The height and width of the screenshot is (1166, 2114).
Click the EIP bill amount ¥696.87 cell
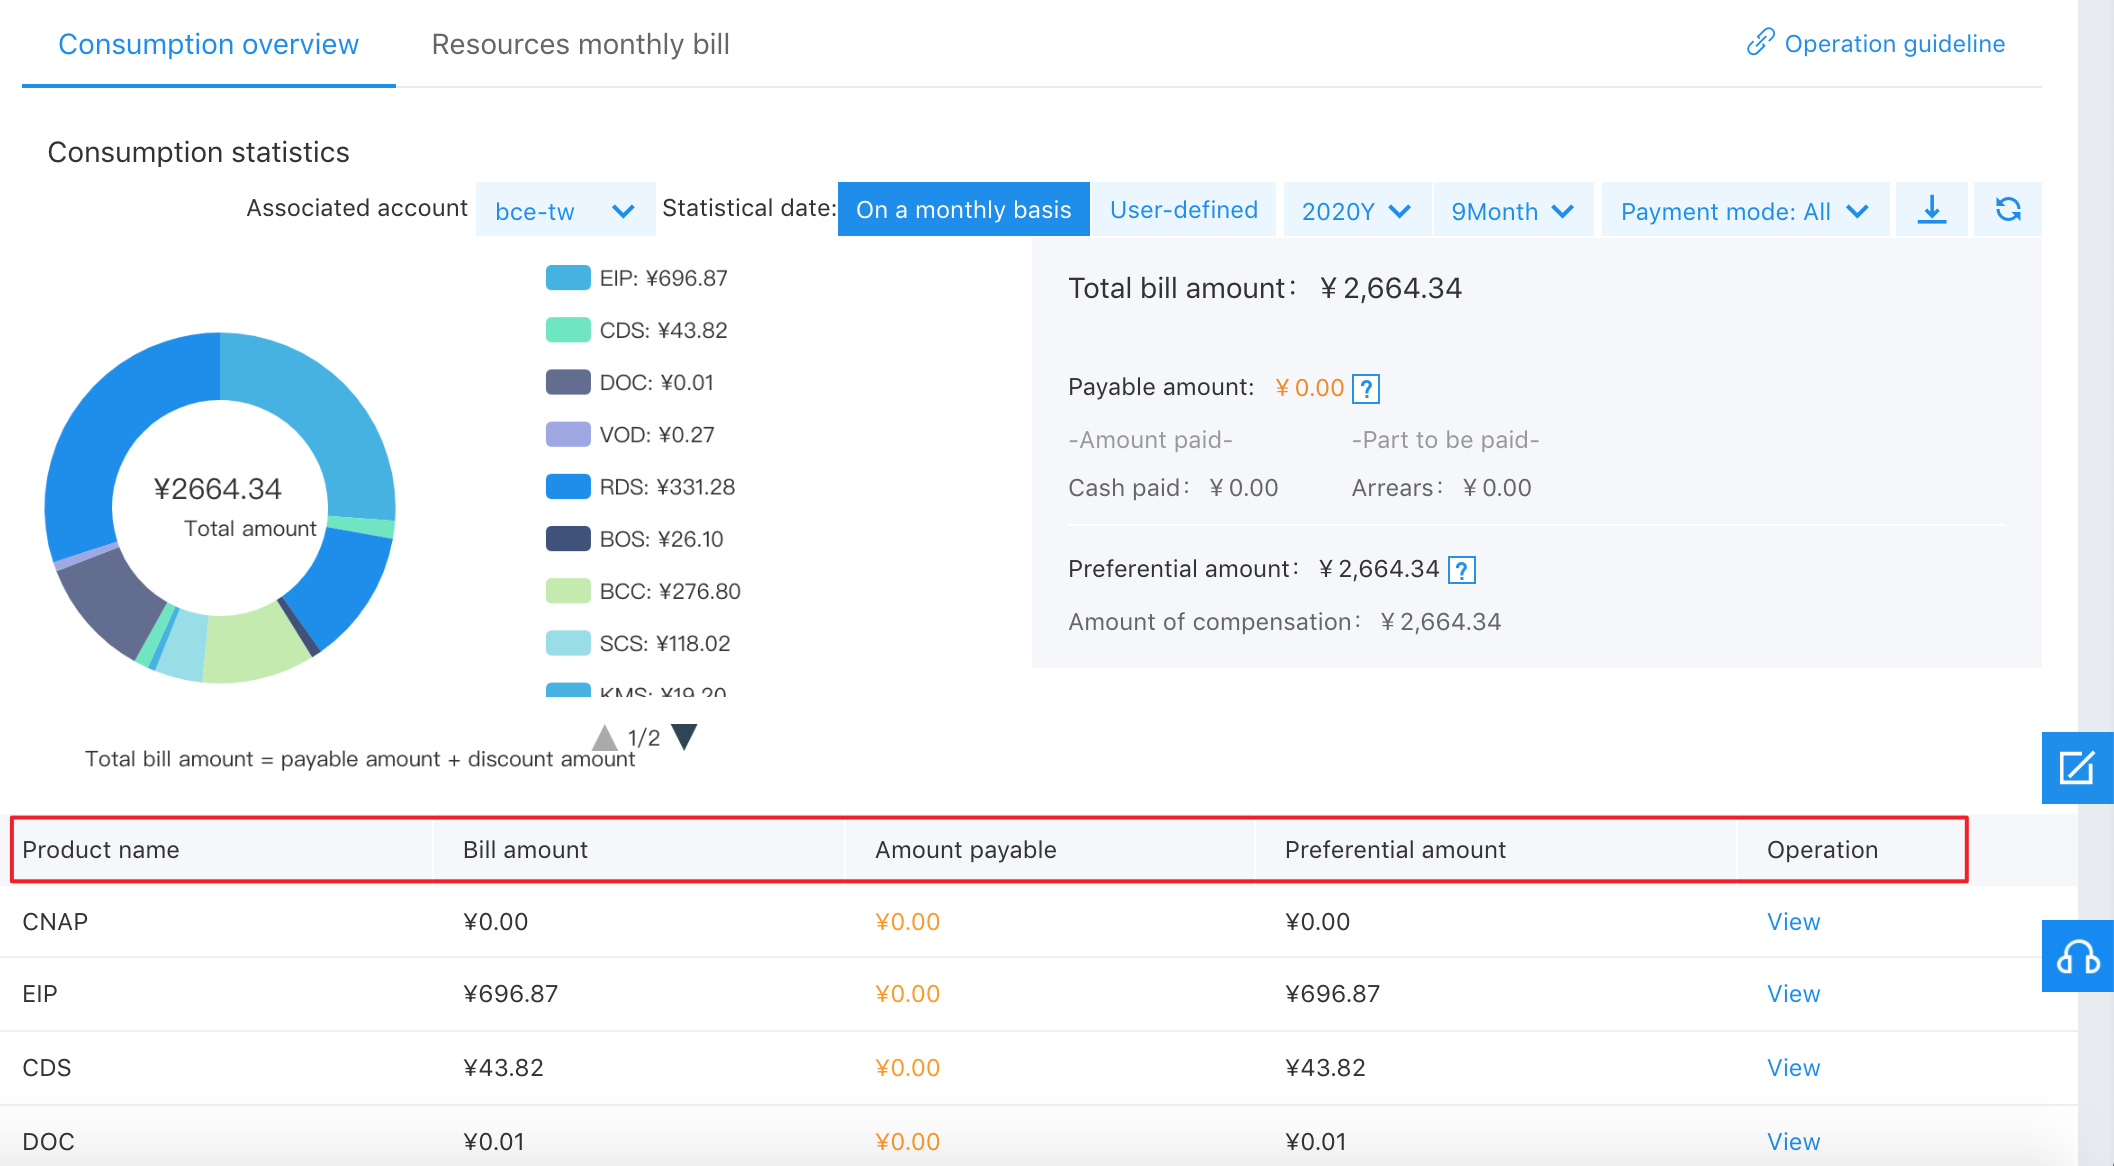[x=510, y=994]
